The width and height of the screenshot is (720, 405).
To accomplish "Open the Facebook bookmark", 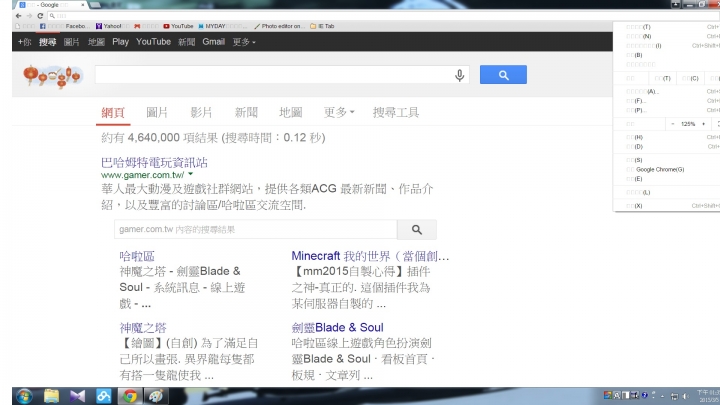I will tap(63, 26).
